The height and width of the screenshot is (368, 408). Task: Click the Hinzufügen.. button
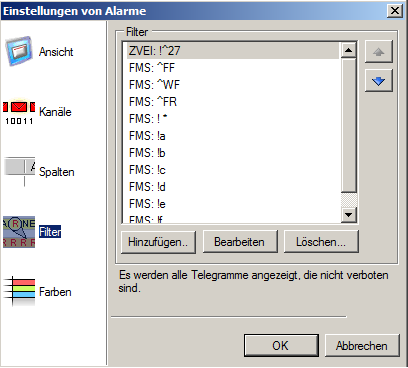158,242
